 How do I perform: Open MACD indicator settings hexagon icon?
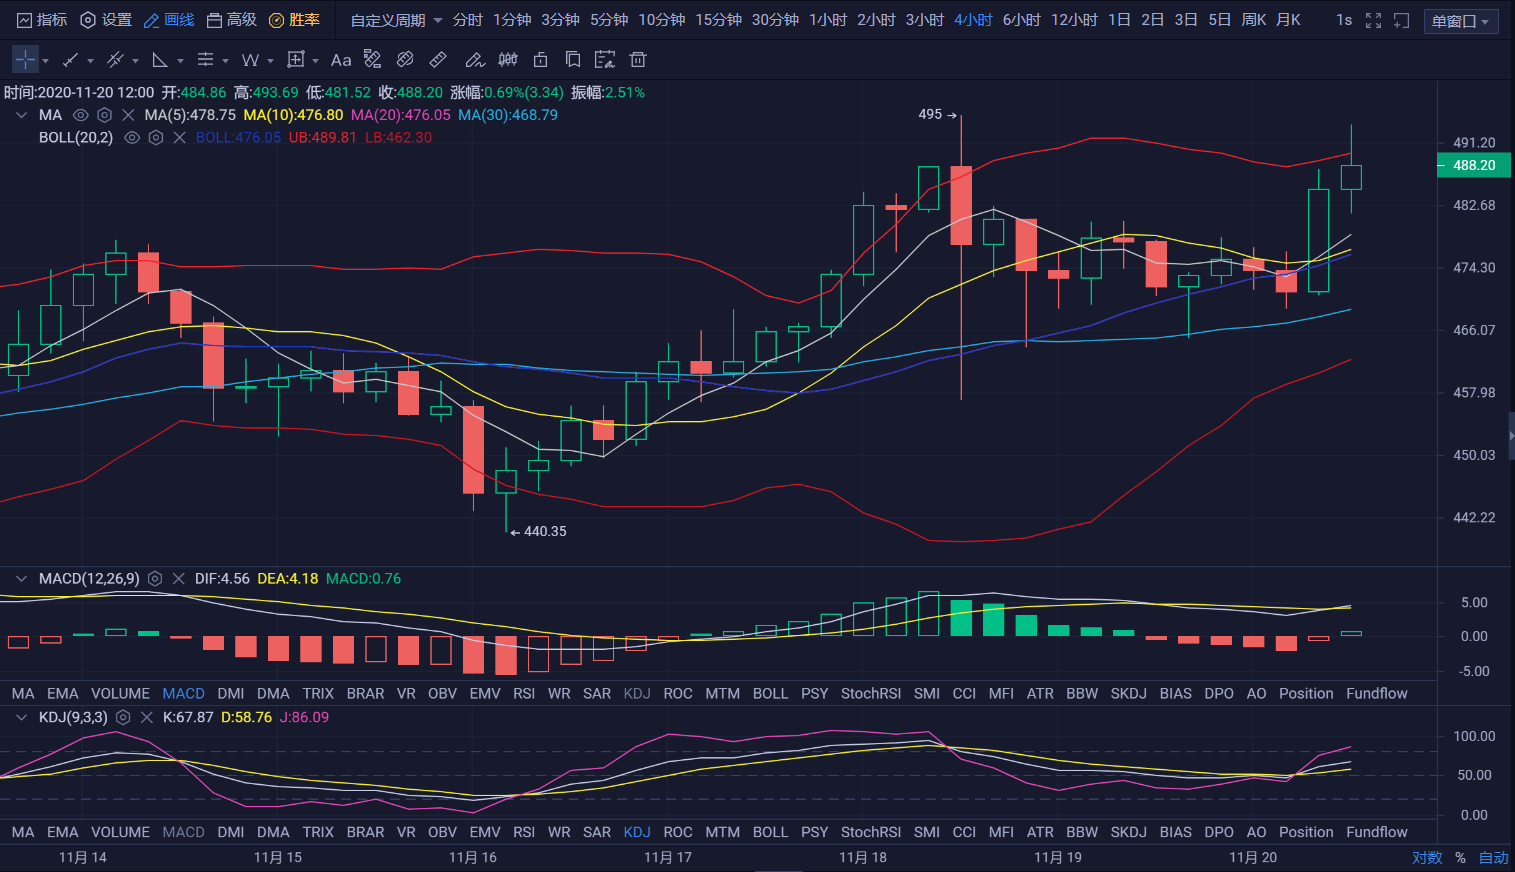tap(155, 579)
